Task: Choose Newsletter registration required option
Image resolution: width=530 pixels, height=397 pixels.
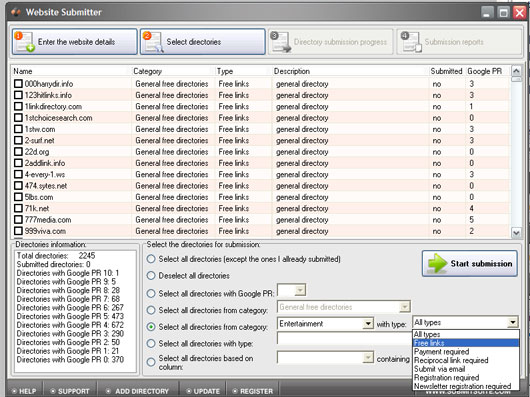Action: pos(466,386)
